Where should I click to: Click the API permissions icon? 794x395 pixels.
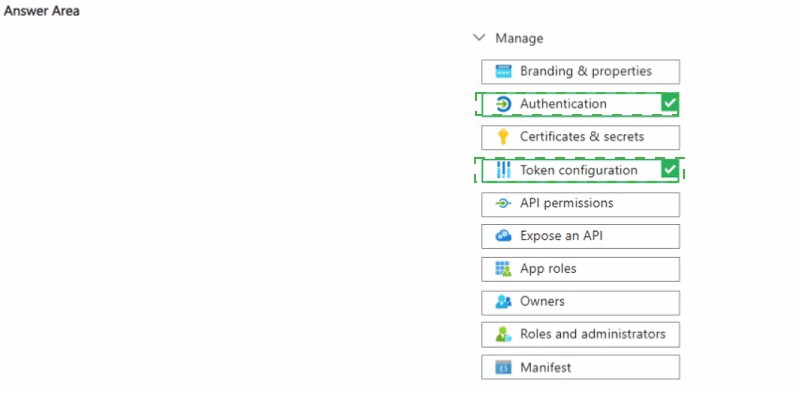pos(503,203)
